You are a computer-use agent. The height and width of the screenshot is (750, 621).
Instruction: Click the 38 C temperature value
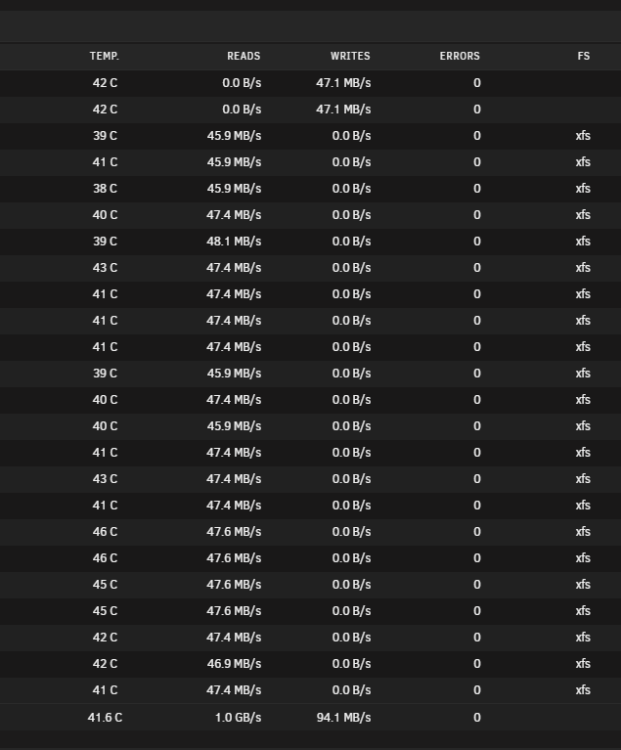[105, 188]
